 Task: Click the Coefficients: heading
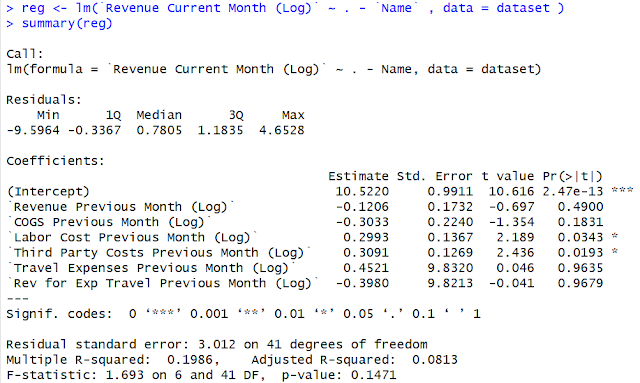tap(55, 161)
